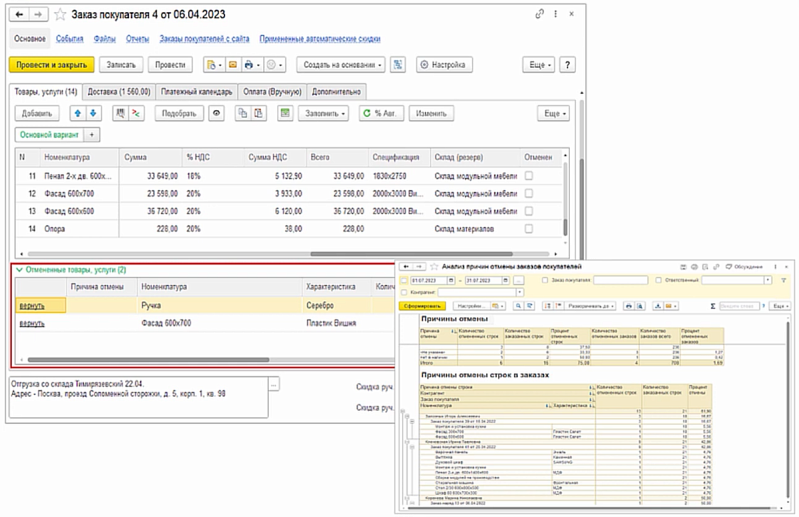Click the print icon in the report toolbar
799x517 pixels.
pos(629,306)
